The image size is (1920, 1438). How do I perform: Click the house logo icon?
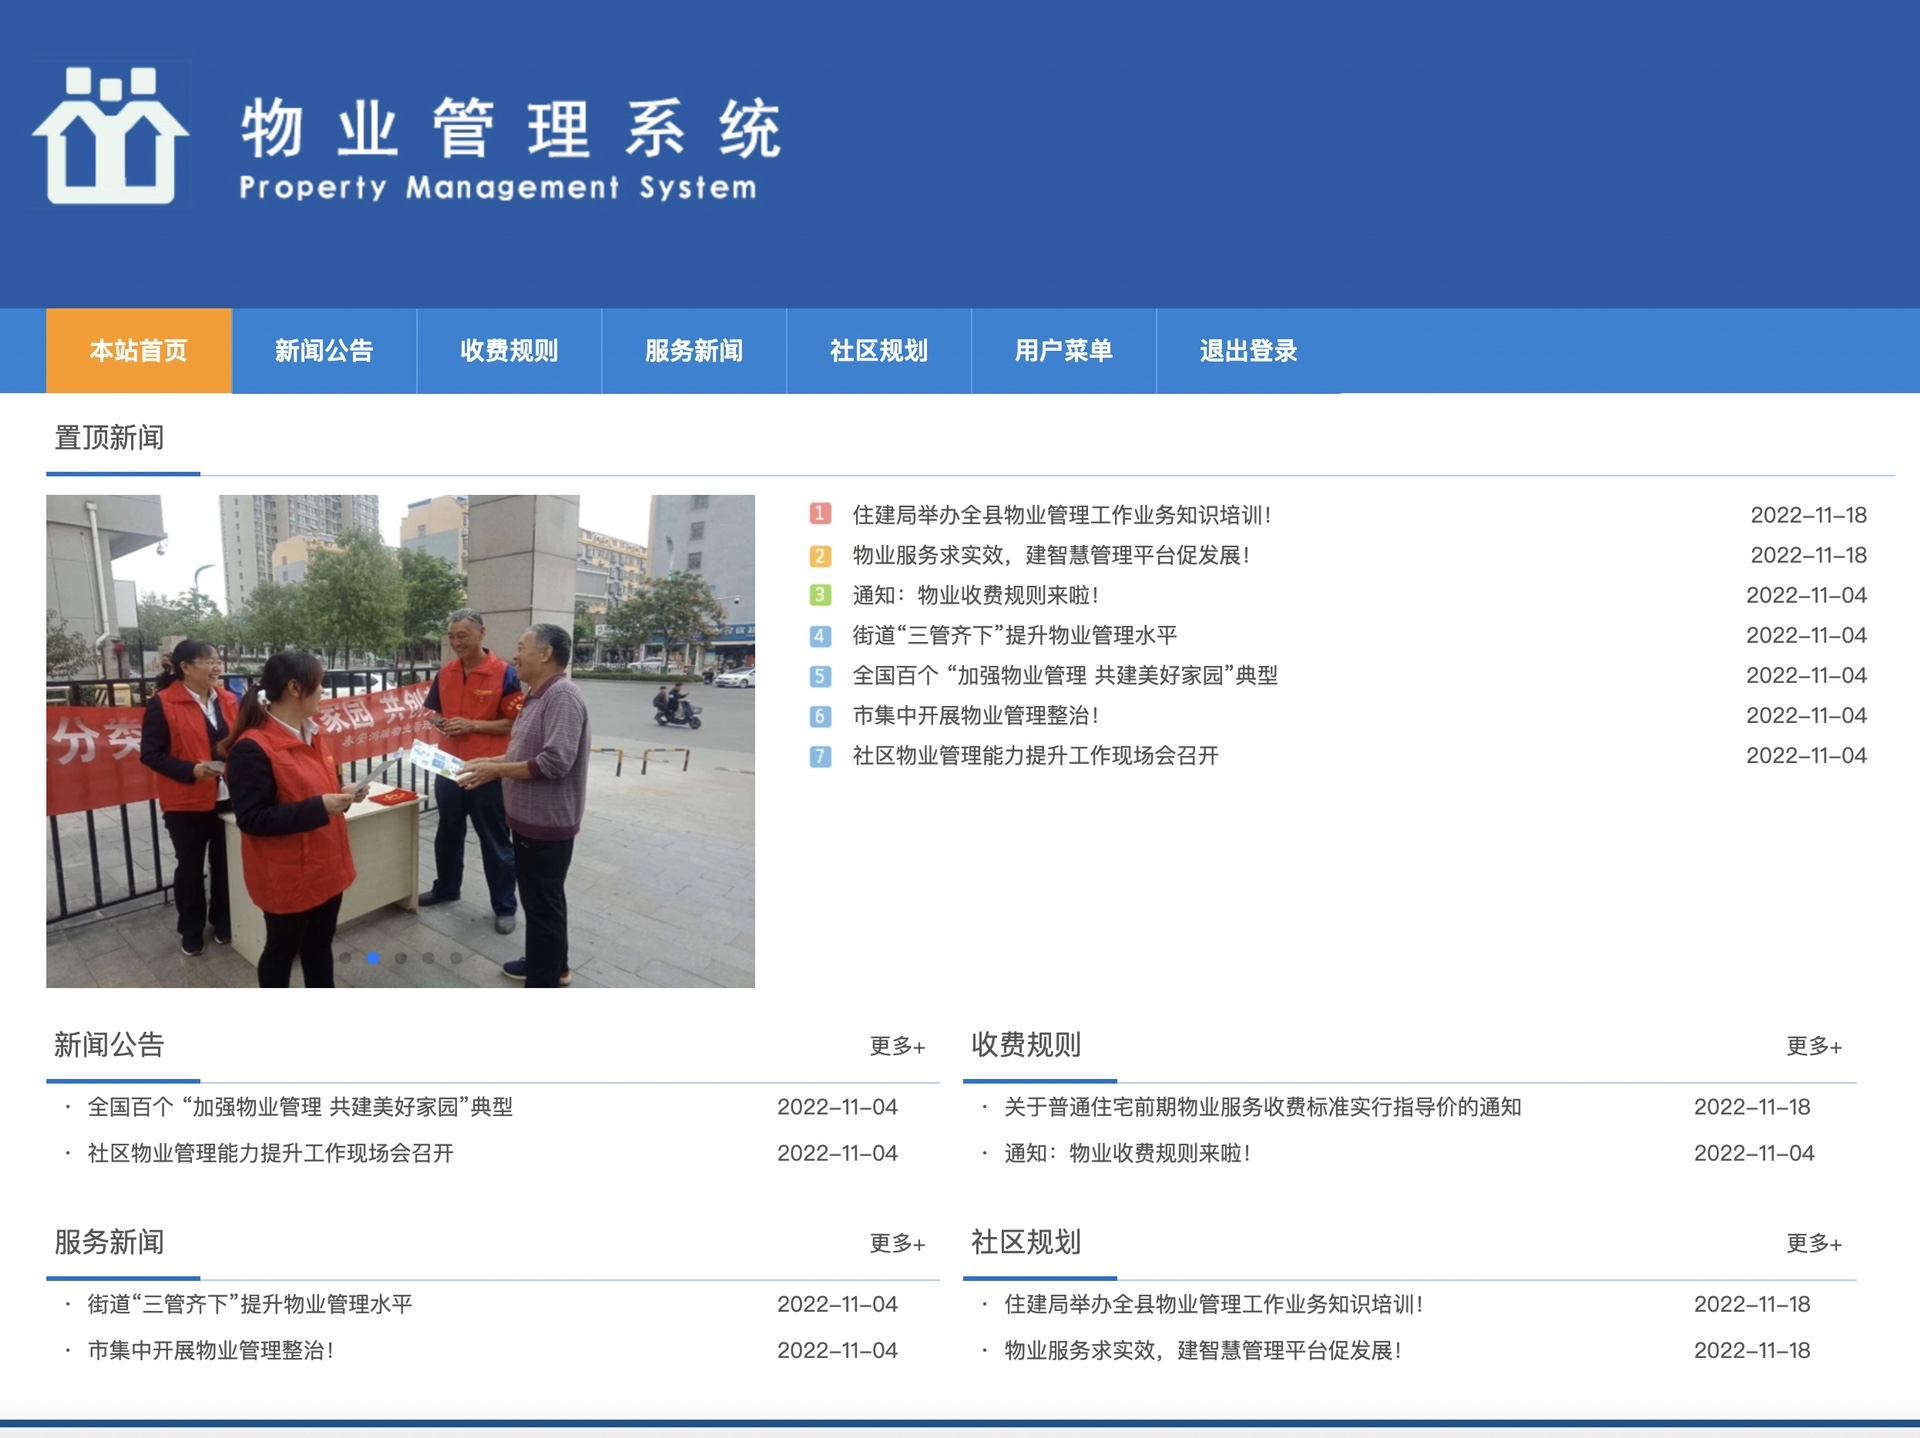110,135
